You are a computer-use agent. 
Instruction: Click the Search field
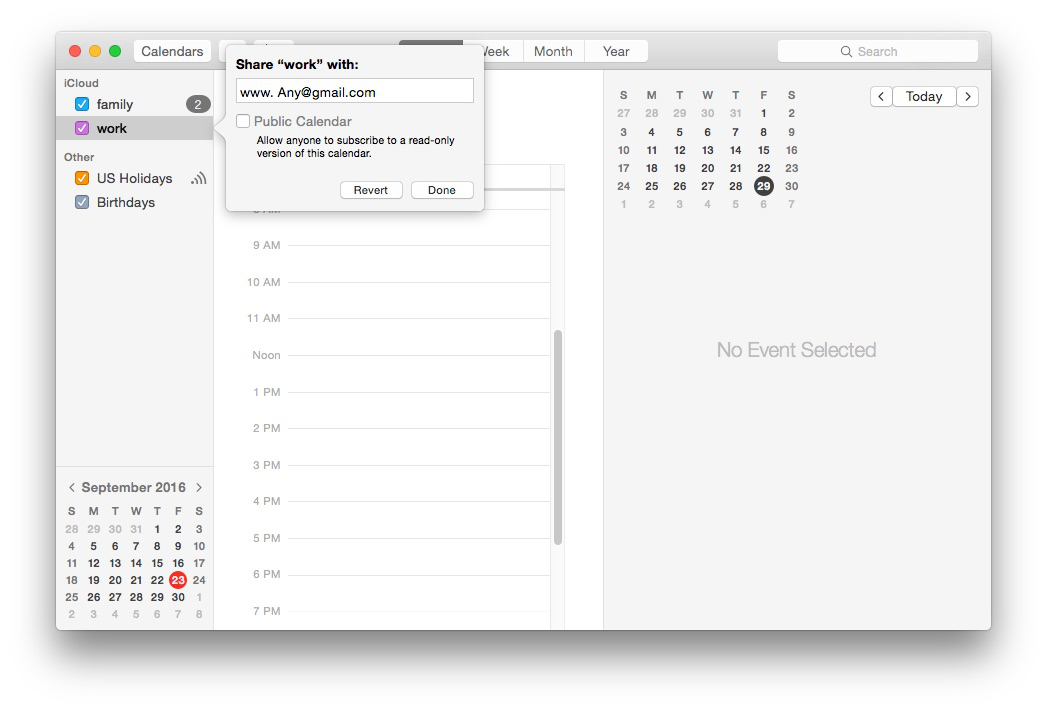pos(877,51)
